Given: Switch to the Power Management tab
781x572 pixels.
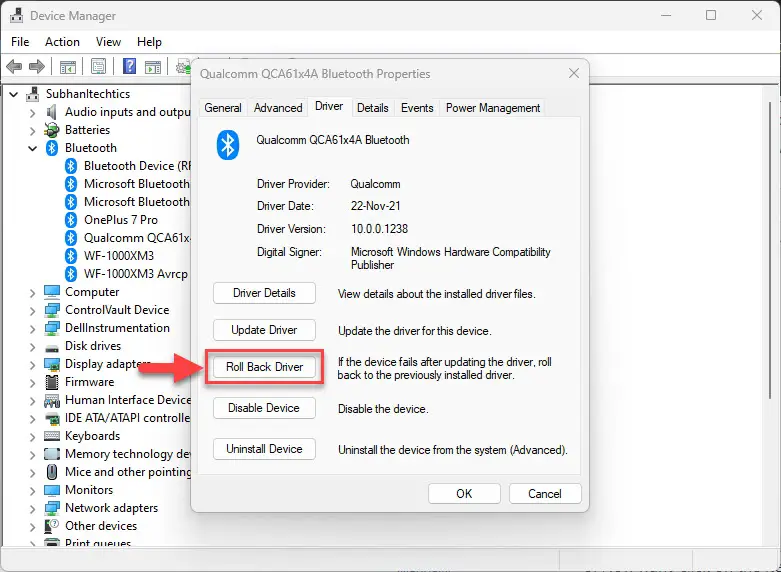Looking at the screenshot, I should [x=493, y=108].
